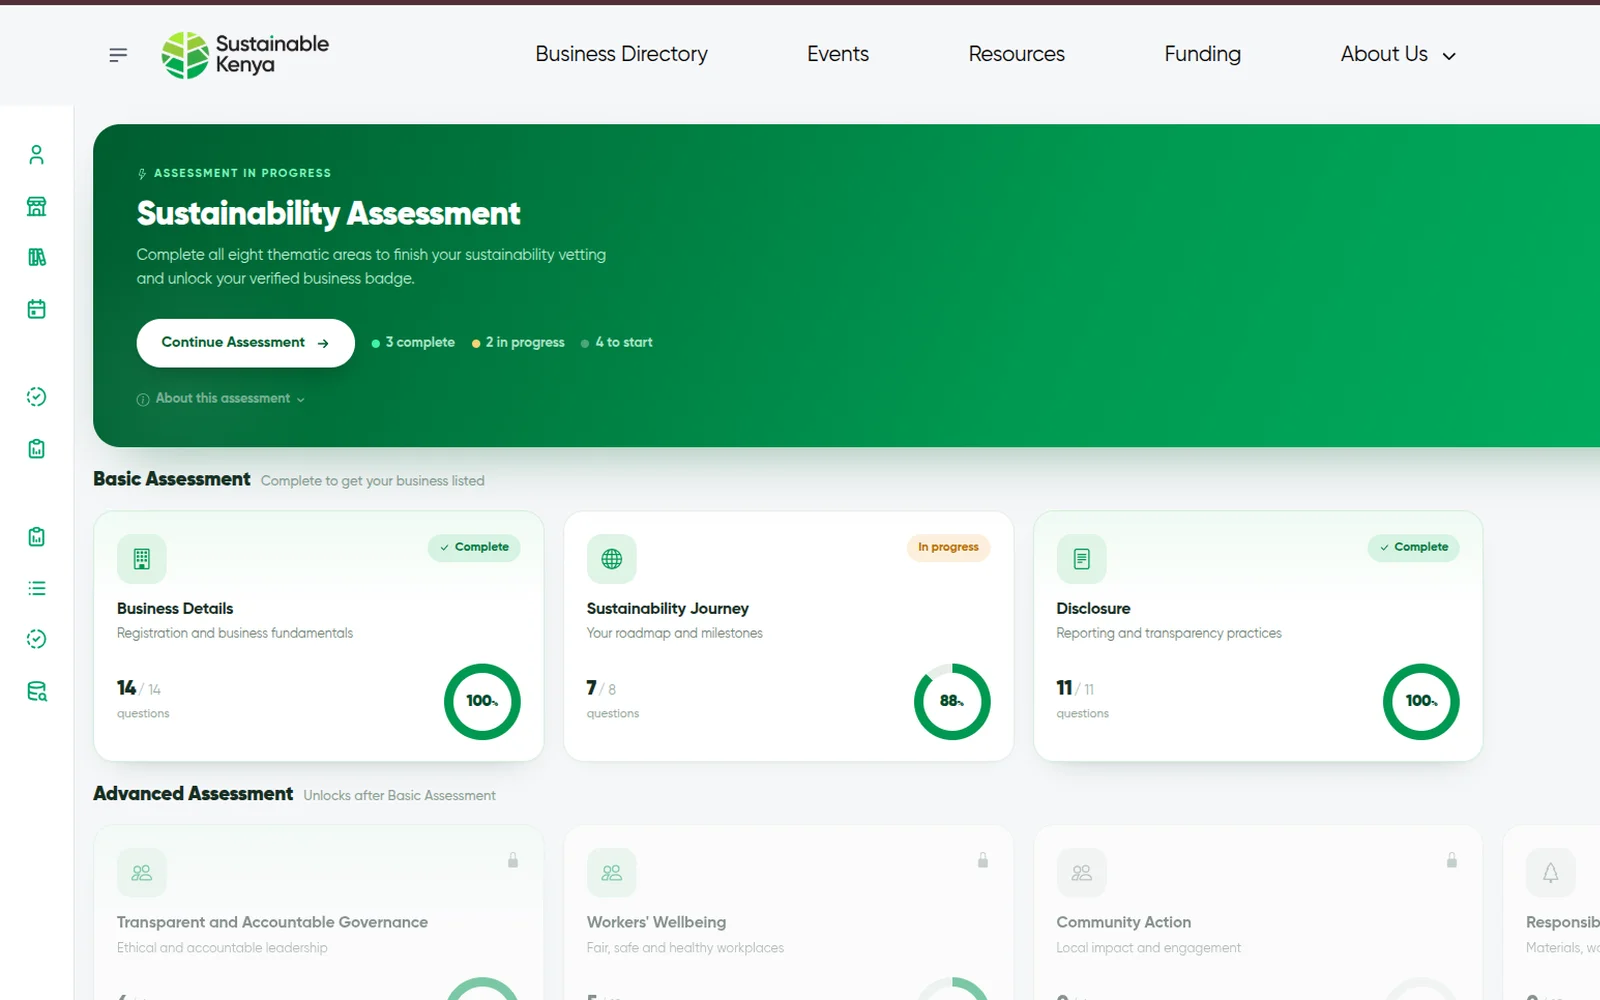This screenshot has height=1000, width=1600.
Task: Click the '11 / 11' questions count
Action: click(x=1075, y=688)
